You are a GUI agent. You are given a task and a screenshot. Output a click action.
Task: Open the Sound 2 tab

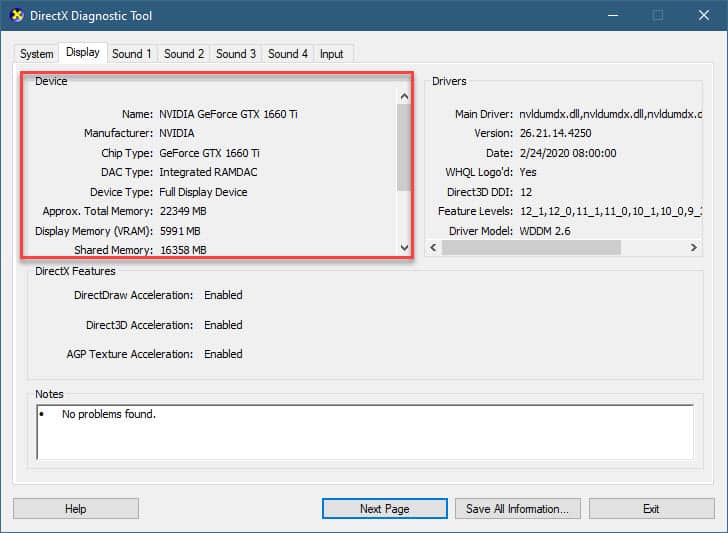tap(184, 54)
